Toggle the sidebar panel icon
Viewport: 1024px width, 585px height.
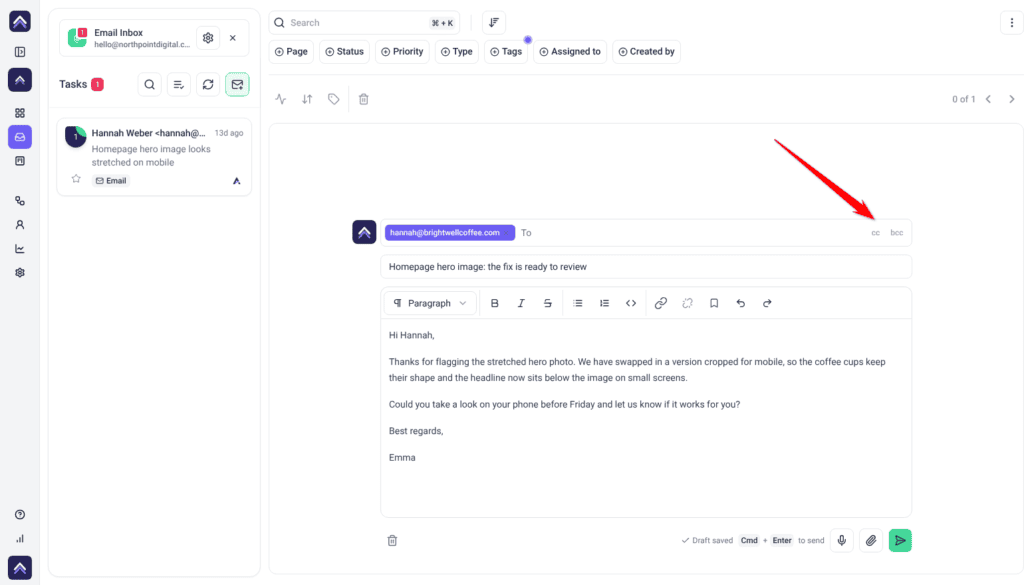click(x=20, y=52)
